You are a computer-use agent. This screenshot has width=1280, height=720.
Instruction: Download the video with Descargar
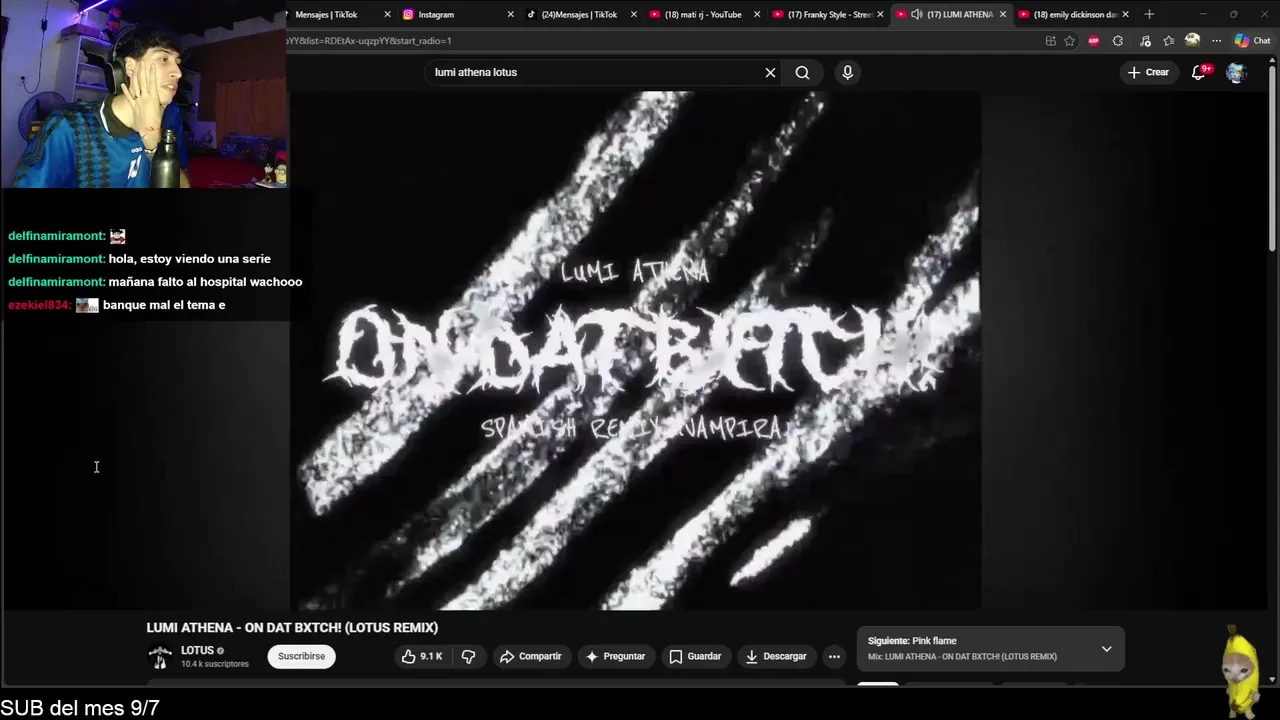pos(776,656)
